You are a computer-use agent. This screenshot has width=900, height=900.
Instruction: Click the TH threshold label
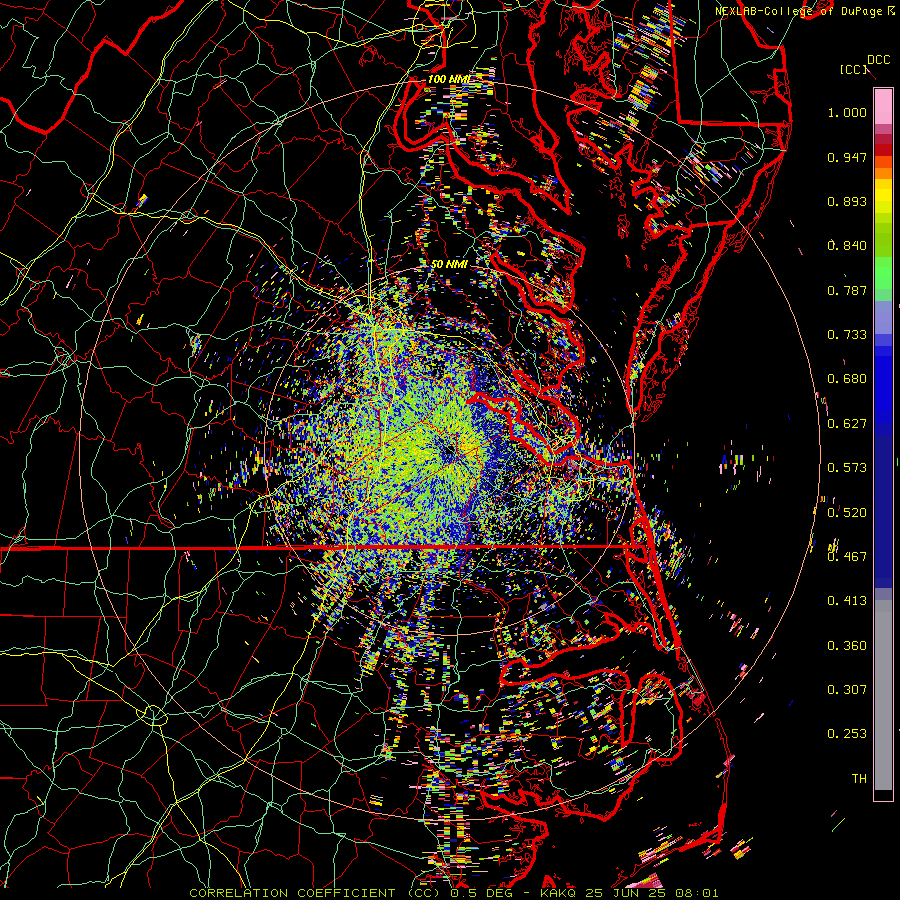(859, 779)
